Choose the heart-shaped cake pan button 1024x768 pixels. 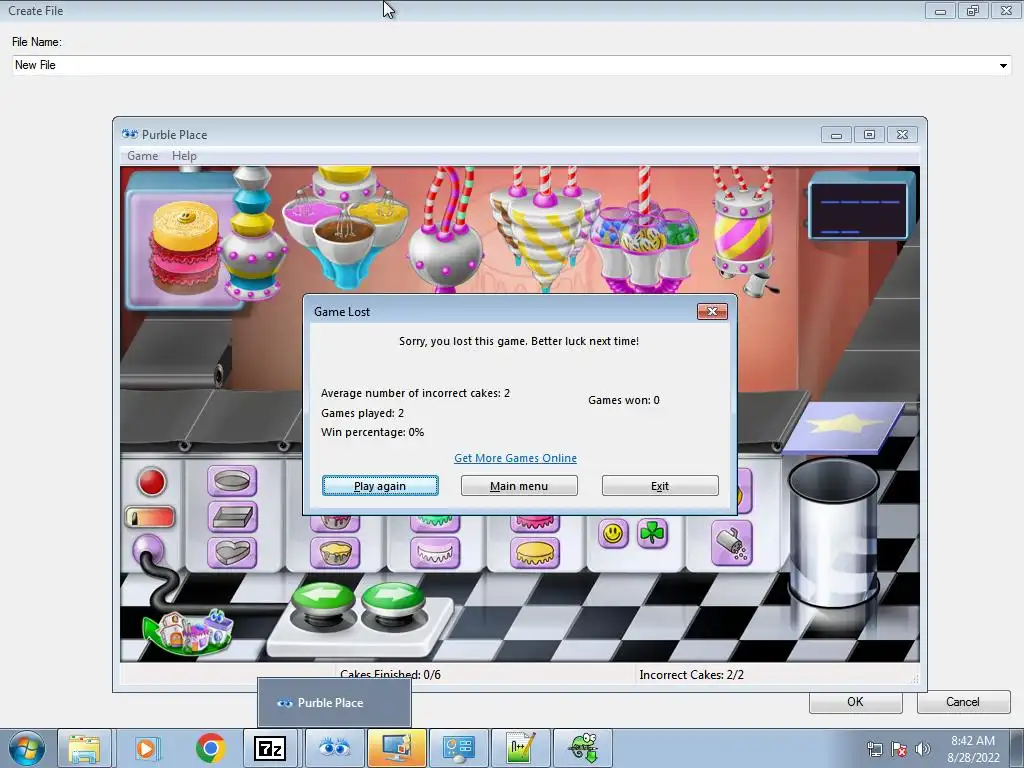[232, 552]
